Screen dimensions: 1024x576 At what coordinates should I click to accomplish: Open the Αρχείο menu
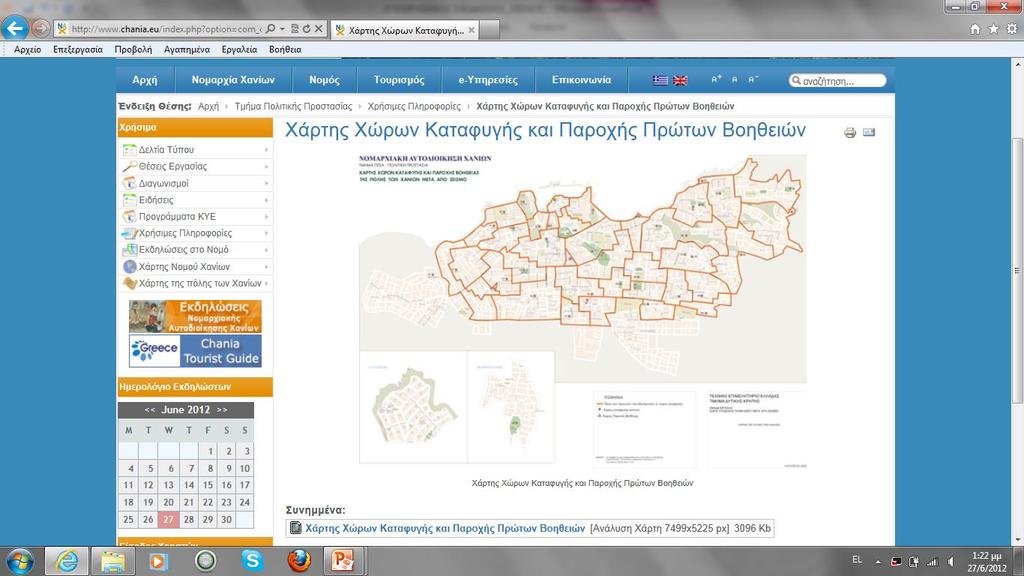click(x=27, y=50)
